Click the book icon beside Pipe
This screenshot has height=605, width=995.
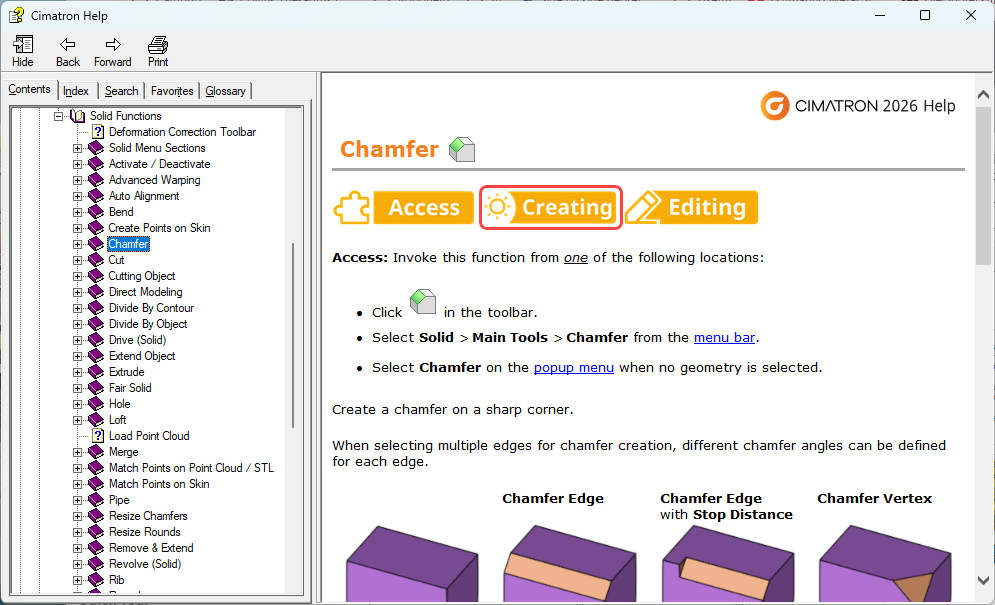click(x=96, y=500)
